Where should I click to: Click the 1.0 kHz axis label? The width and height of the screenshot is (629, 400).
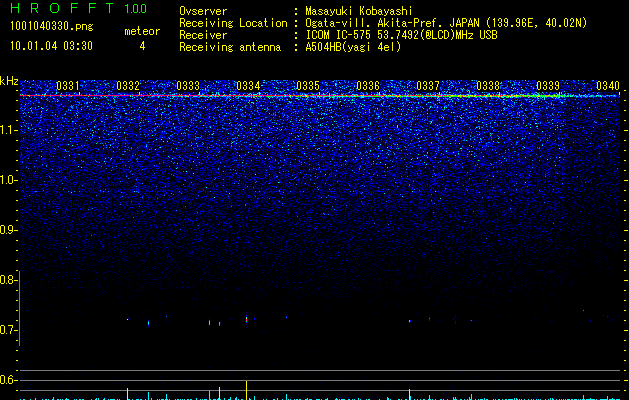tap(9, 180)
